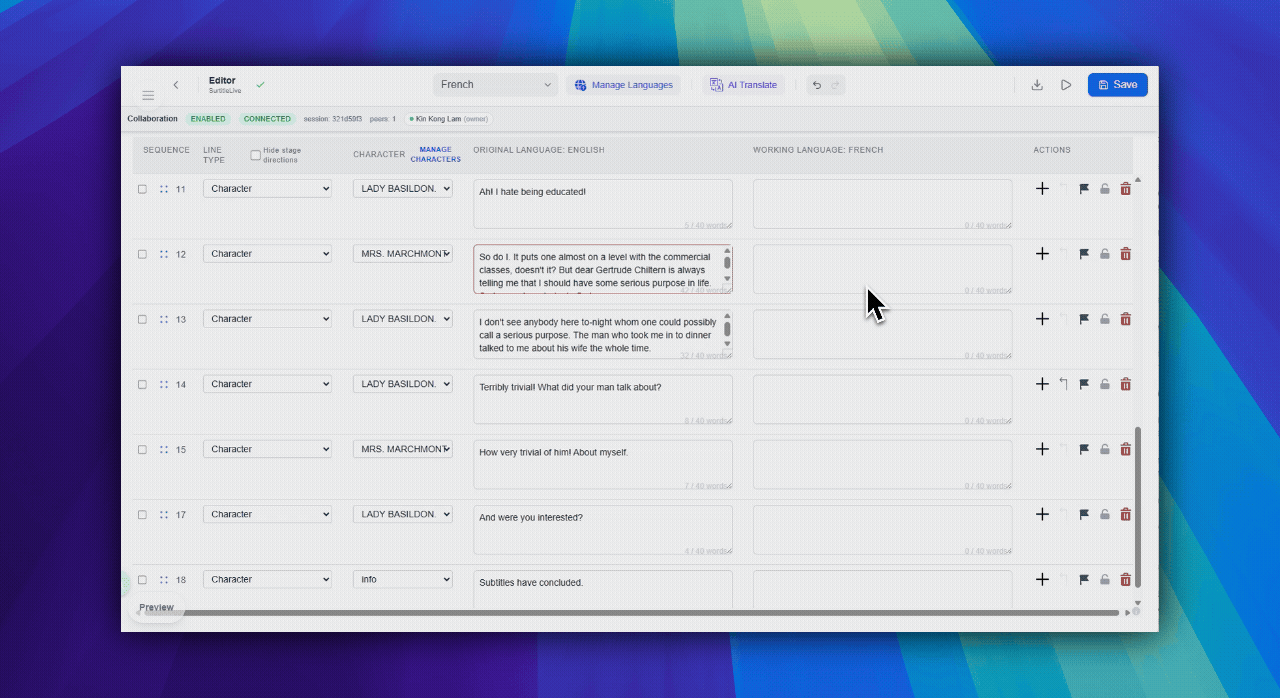The width and height of the screenshot is (1280, 698).
Task: Click drag handle dots for sequence 13
Action: tap(164, 319)
